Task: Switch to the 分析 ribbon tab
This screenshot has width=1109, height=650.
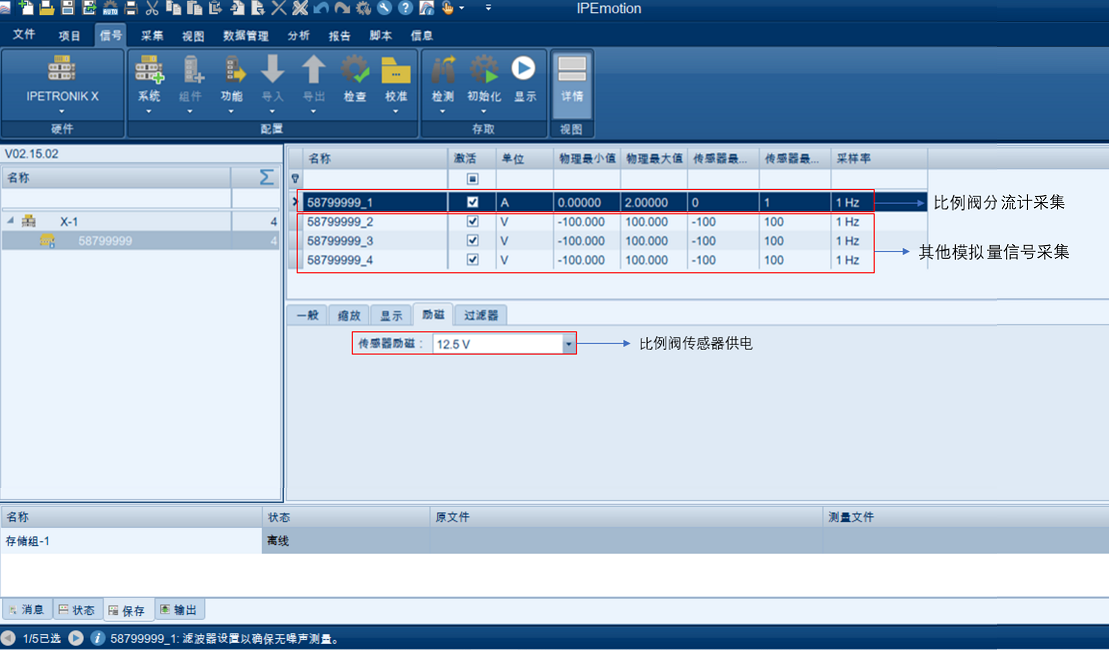Action: tap(298, 35)
